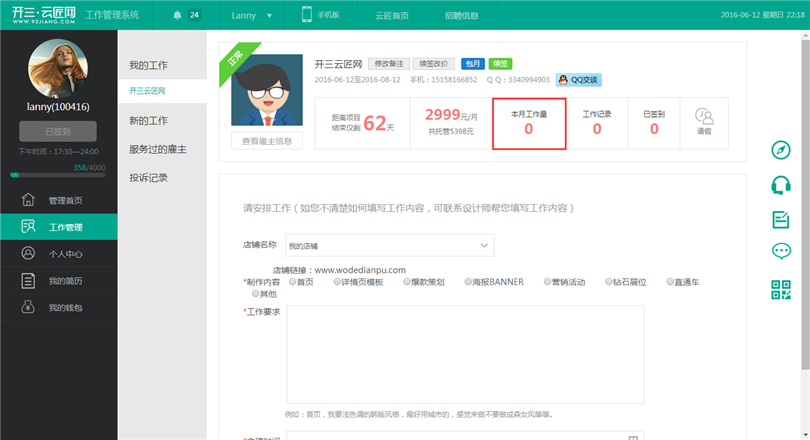Click the green 续签 button
This screenshot has height=440, width=810.
coord(500,64)
